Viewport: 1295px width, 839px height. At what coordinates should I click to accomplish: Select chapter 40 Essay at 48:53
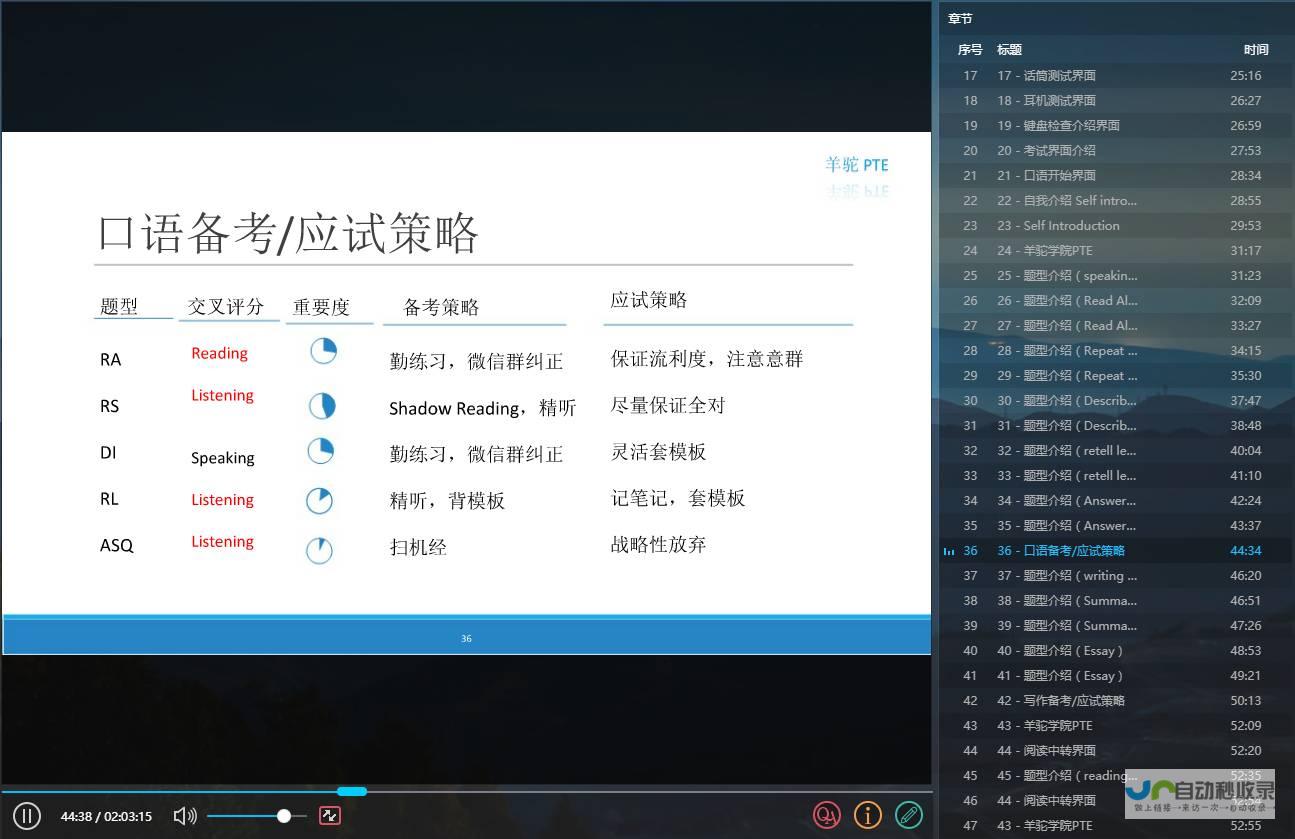[1115, 650]
